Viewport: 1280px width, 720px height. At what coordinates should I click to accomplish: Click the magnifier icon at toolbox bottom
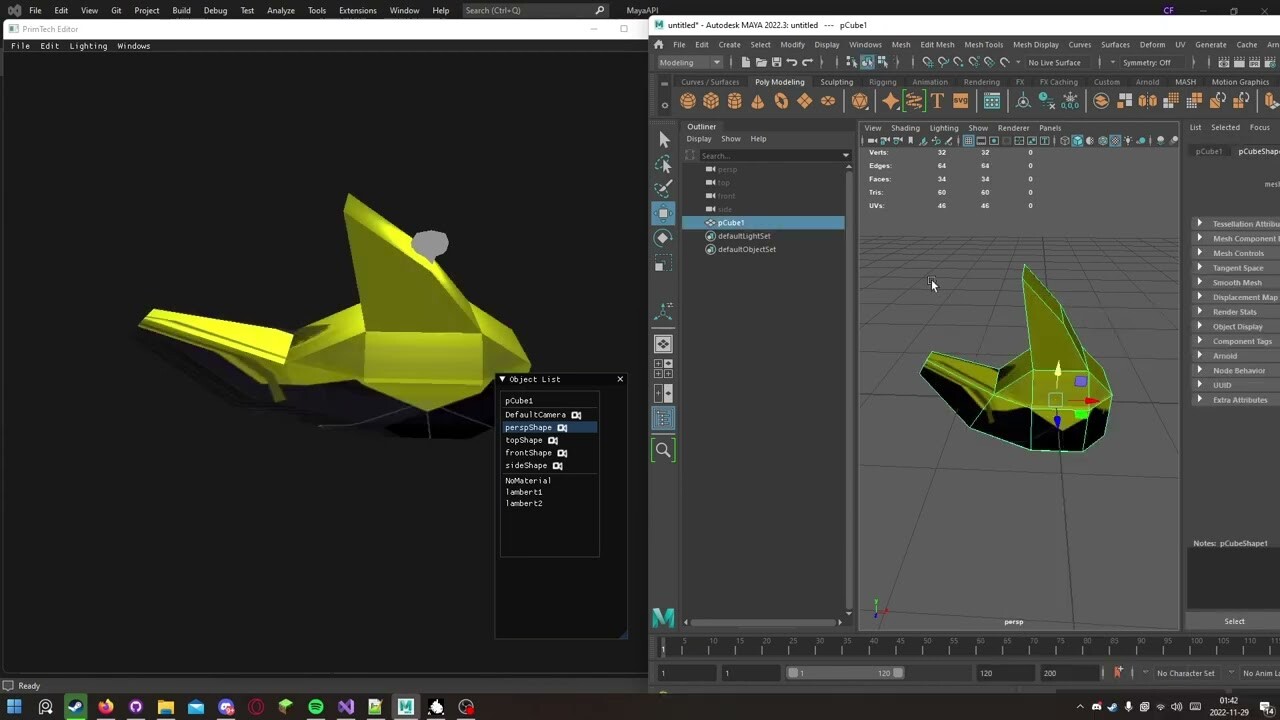[663, 450]
